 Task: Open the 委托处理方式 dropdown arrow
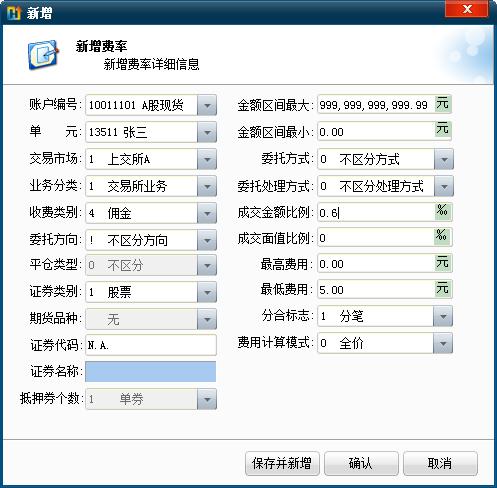pyautogui.click(x=444, y=186)
